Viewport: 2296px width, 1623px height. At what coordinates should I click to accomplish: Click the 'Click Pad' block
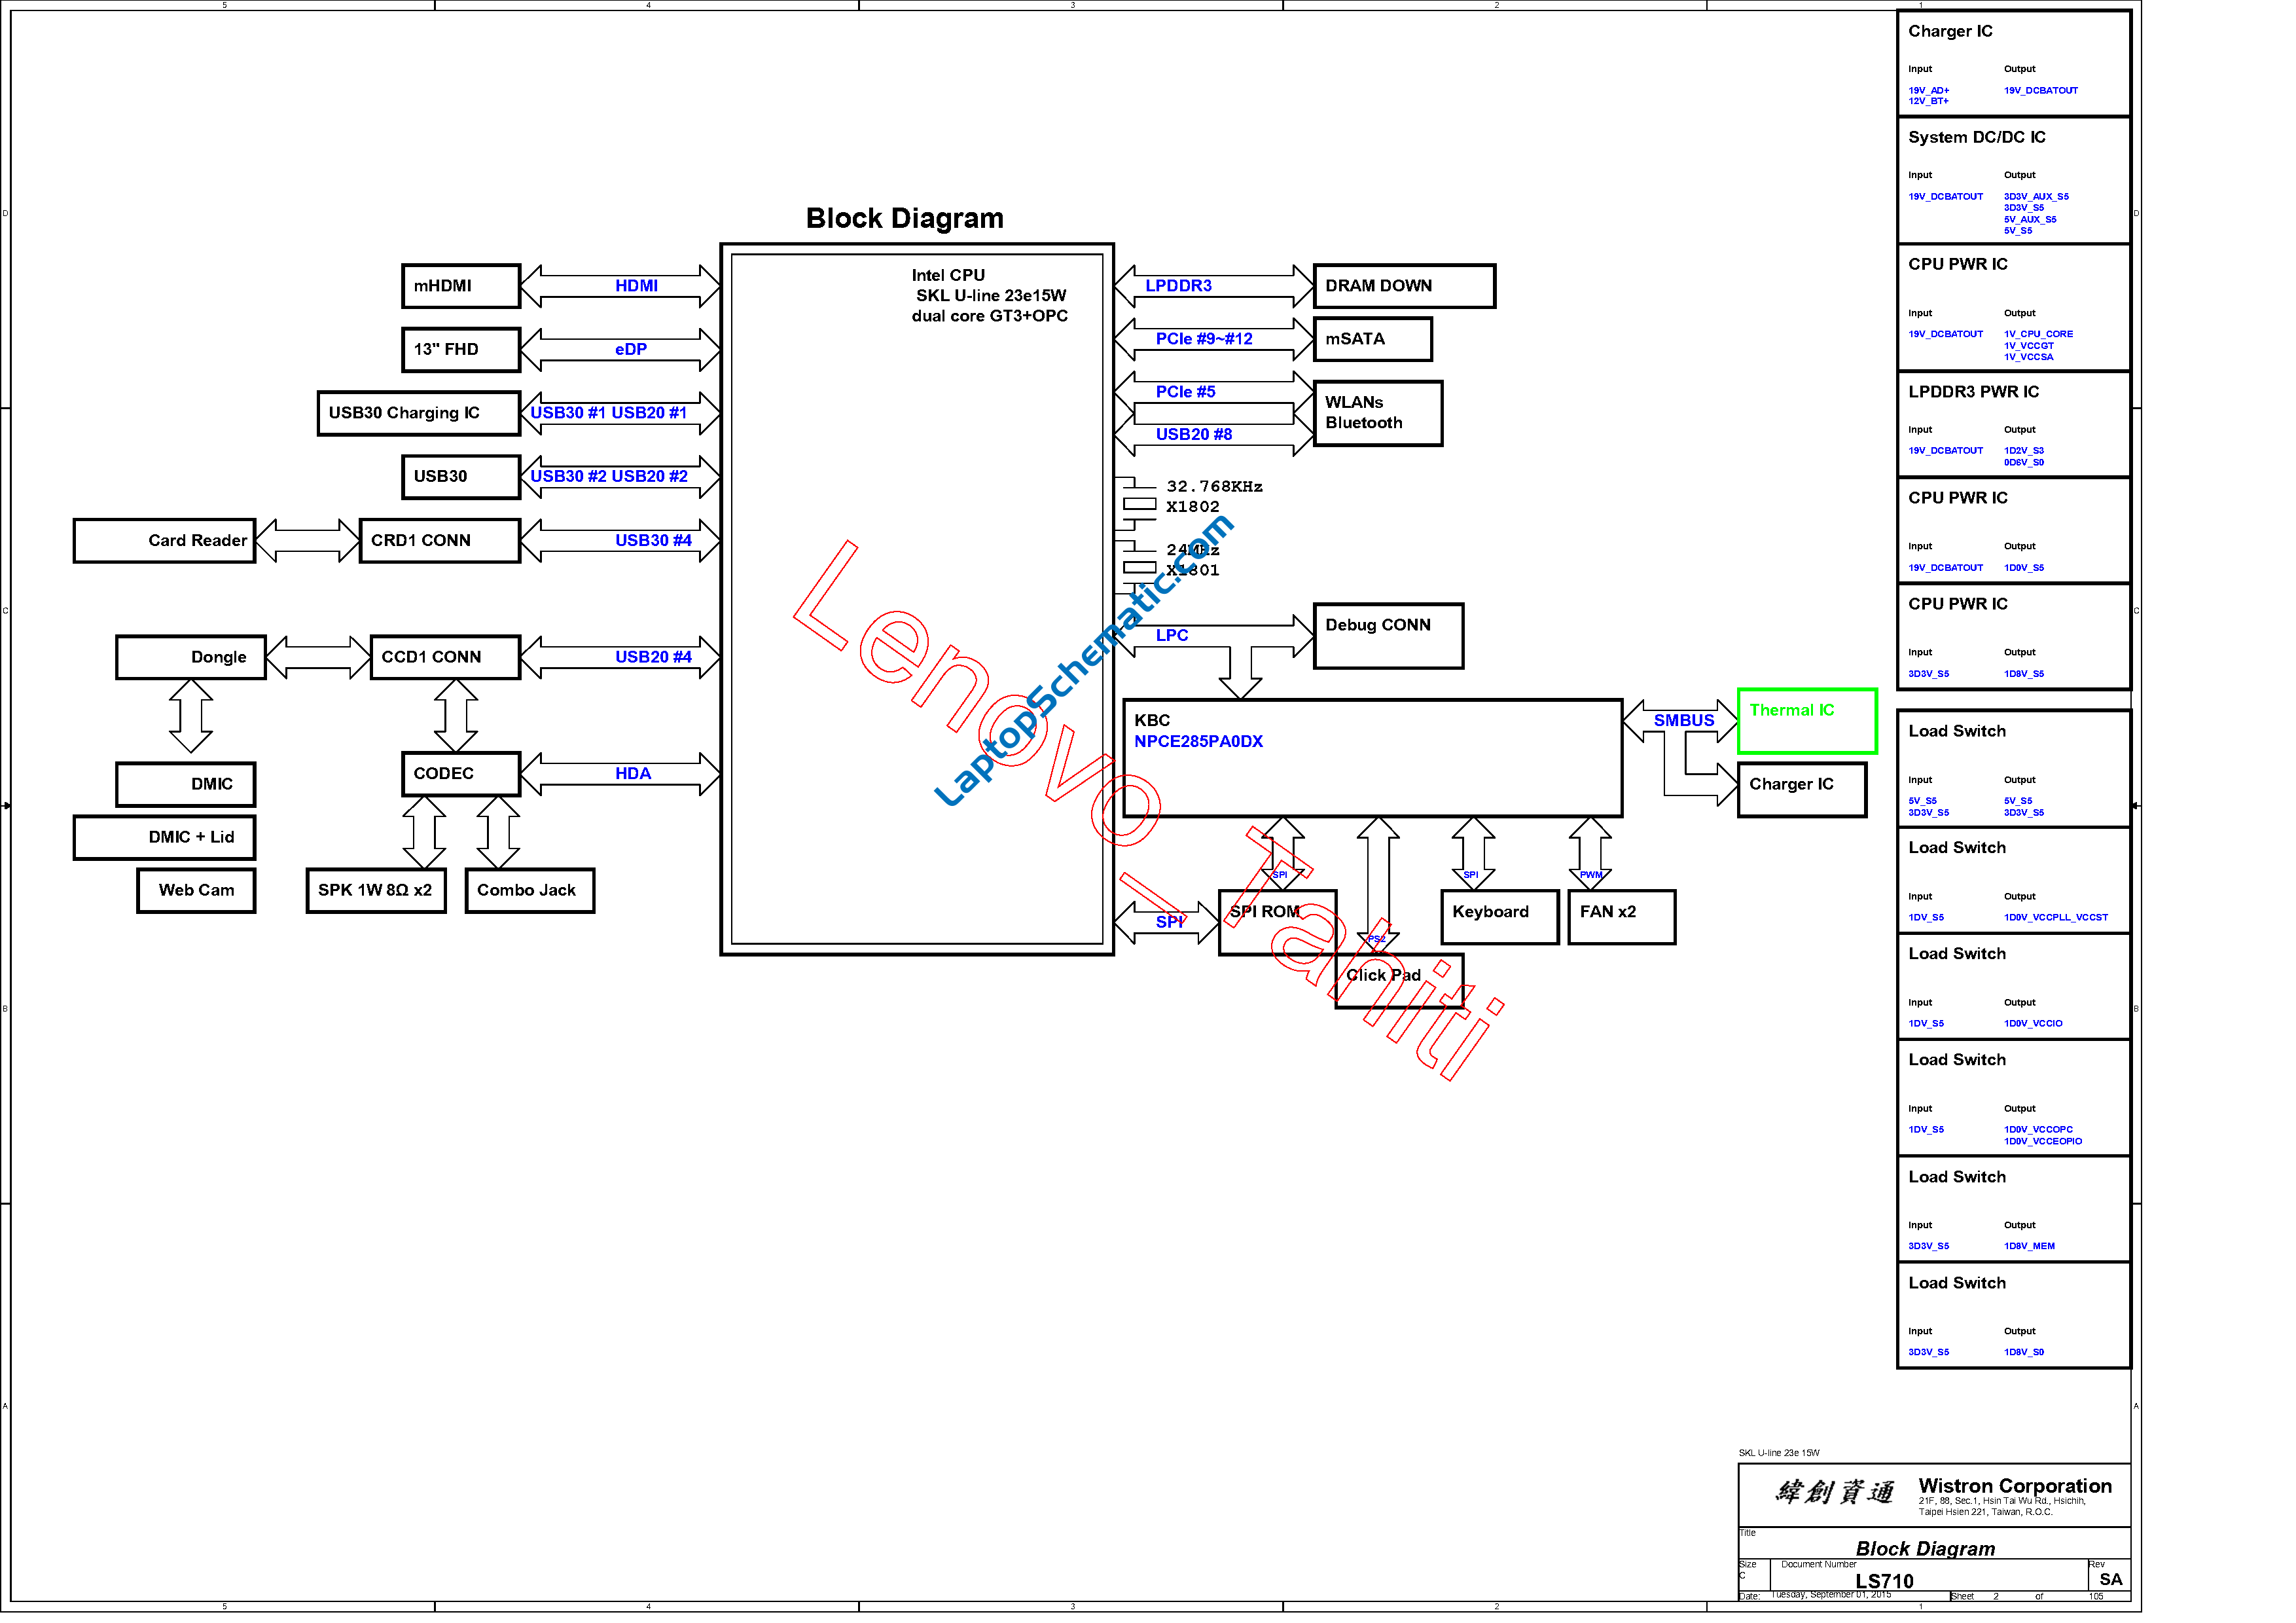click(x=1399, y=981)
